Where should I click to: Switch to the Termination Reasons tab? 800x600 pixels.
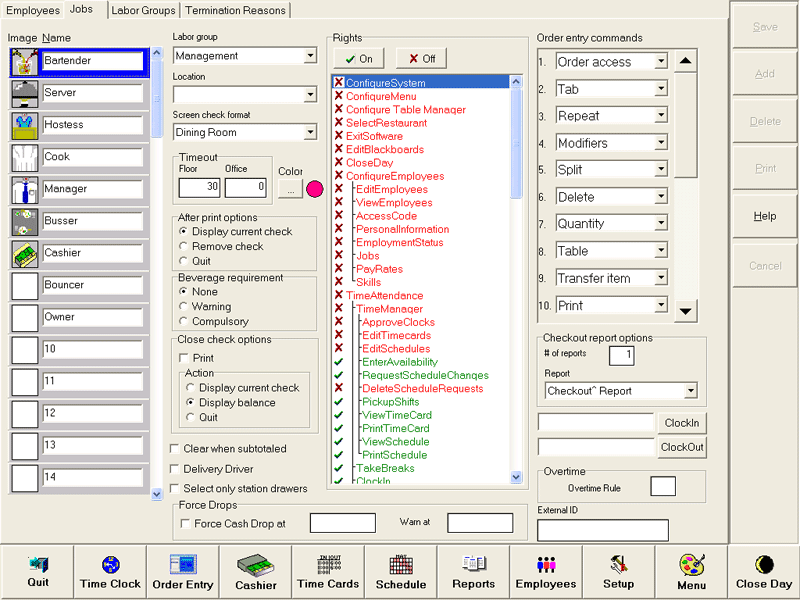[235, 10]
